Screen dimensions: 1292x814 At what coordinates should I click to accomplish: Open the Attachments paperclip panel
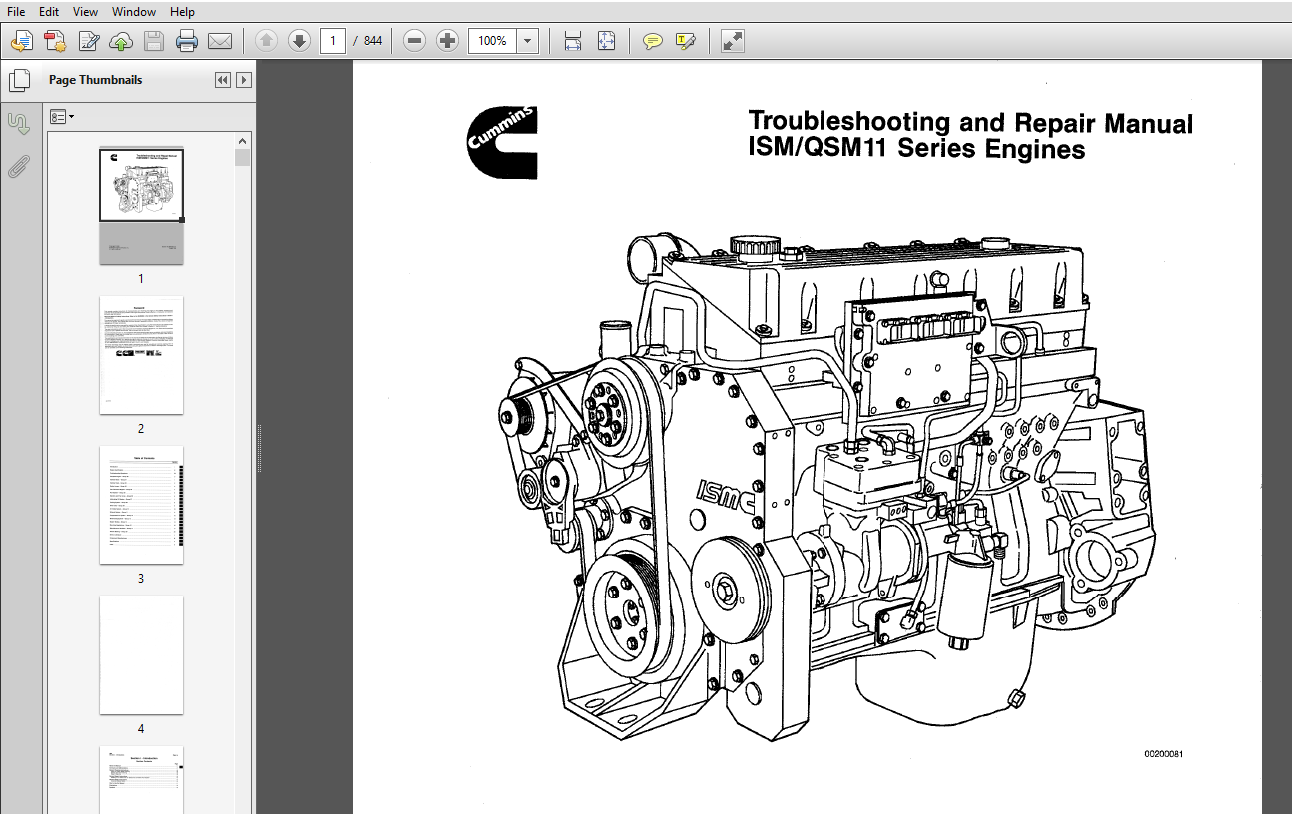click(x=19, y=166)
